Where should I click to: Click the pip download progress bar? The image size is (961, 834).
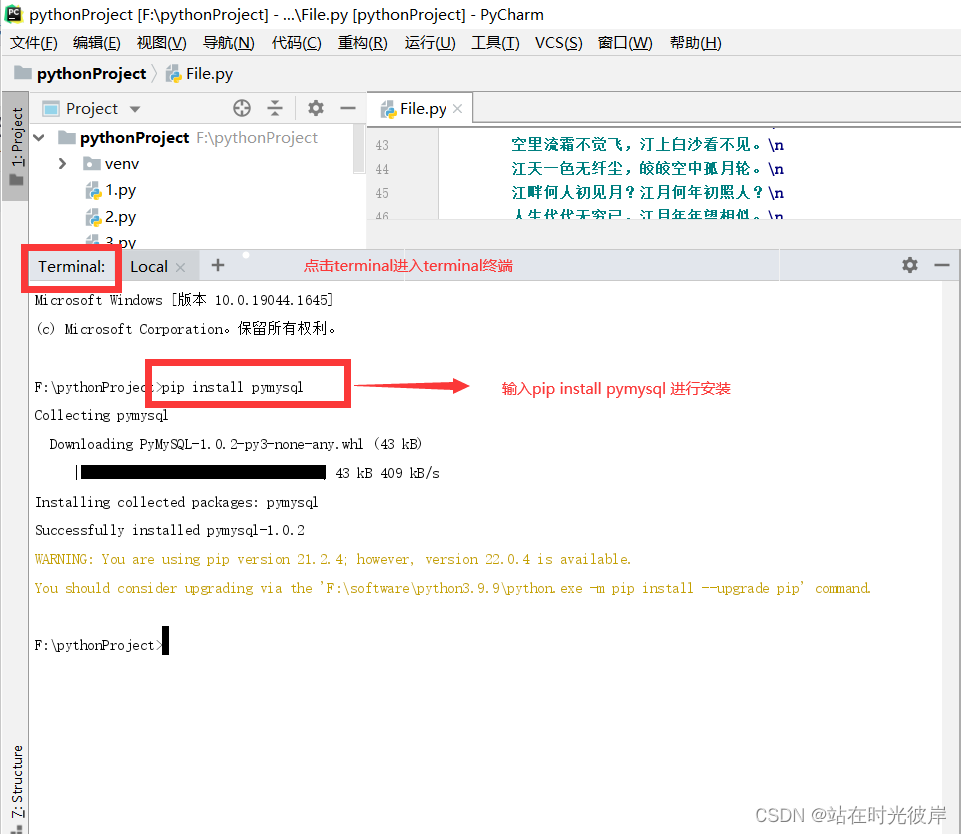tap(203, 472)
